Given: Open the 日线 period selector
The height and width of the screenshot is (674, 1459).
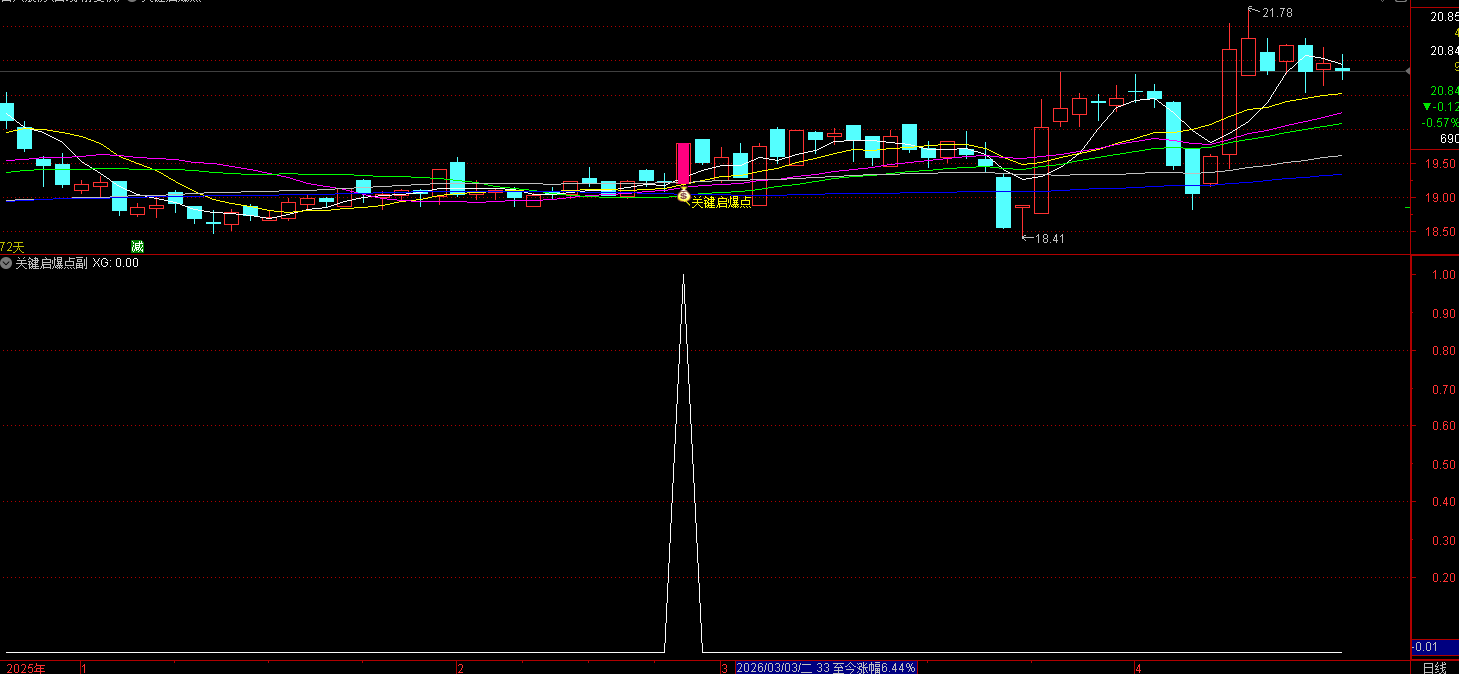Looking at the screenshot, I should click(1435, 667).
